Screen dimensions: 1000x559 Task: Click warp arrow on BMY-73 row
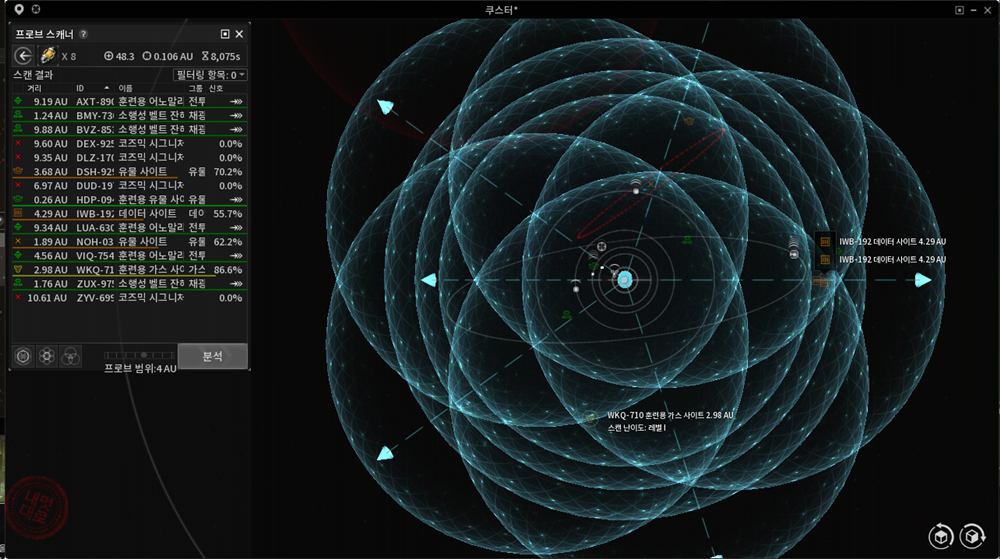[x=237, y=115]
